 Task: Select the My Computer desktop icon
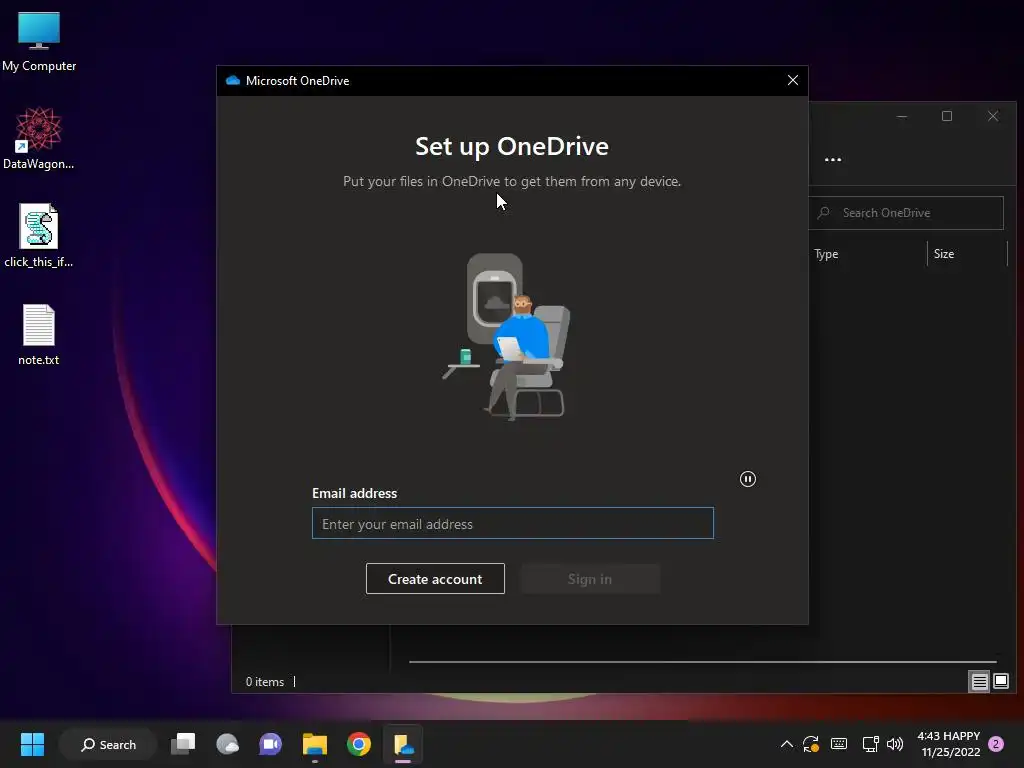39,42
